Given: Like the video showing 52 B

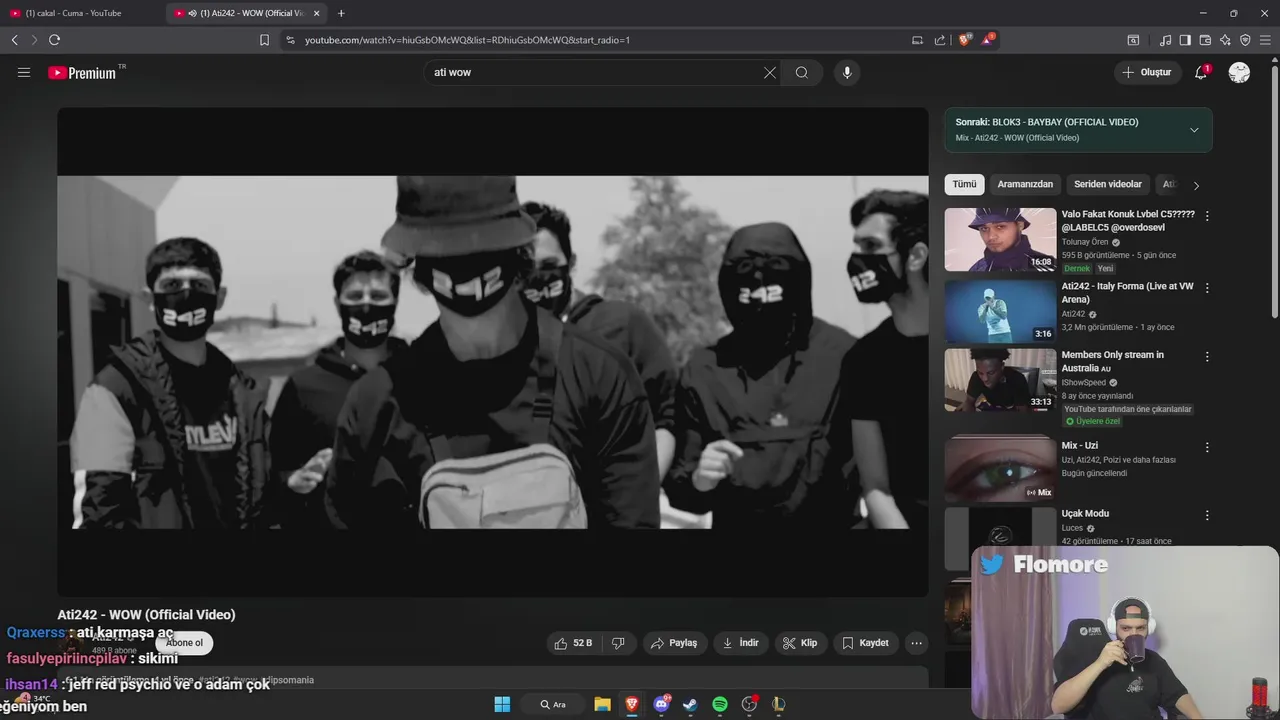Looking at the screenshot, I should point(574,643).
